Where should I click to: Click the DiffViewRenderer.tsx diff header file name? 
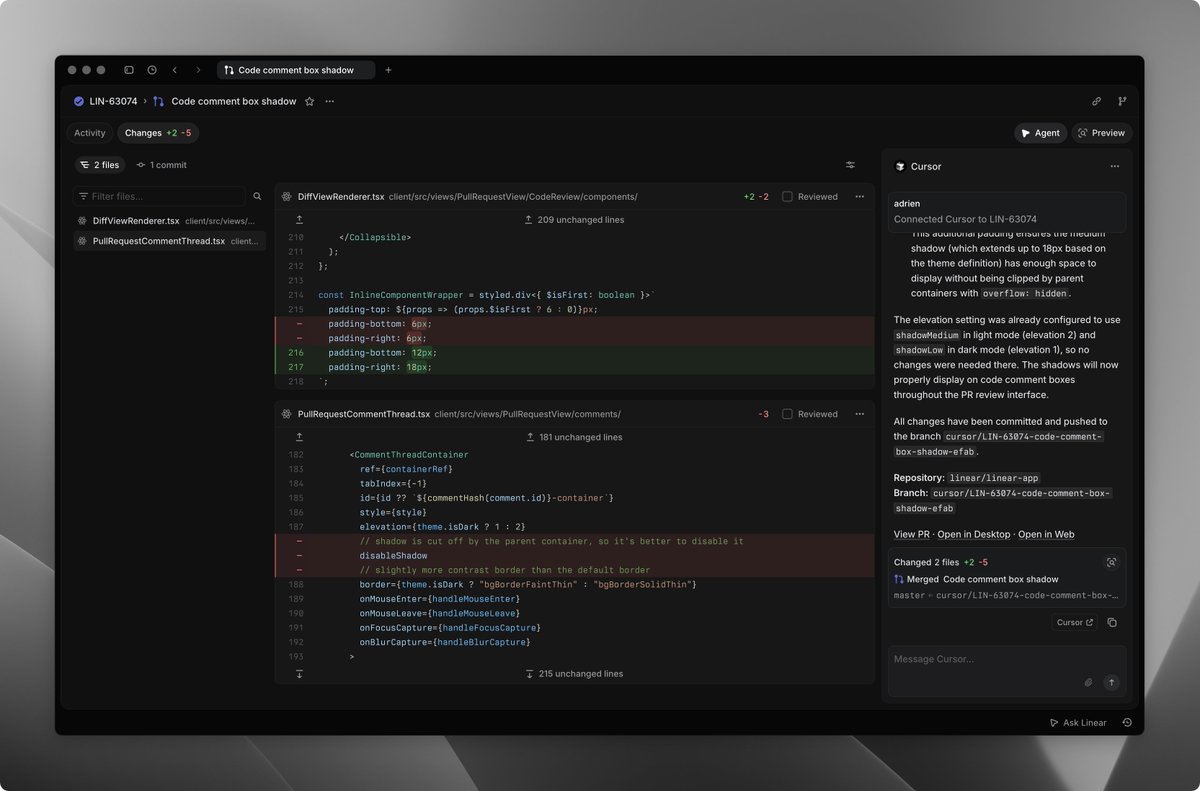[341, 197]
